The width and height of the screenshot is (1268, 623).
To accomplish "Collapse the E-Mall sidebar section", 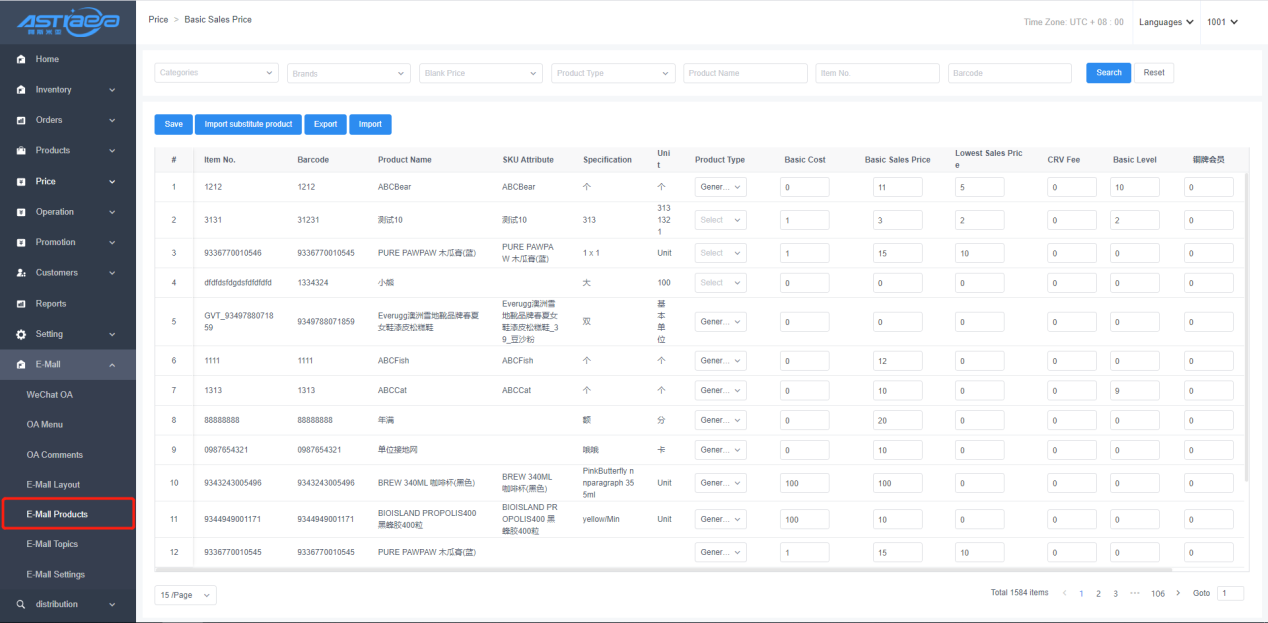I will [x=112, y=364].
